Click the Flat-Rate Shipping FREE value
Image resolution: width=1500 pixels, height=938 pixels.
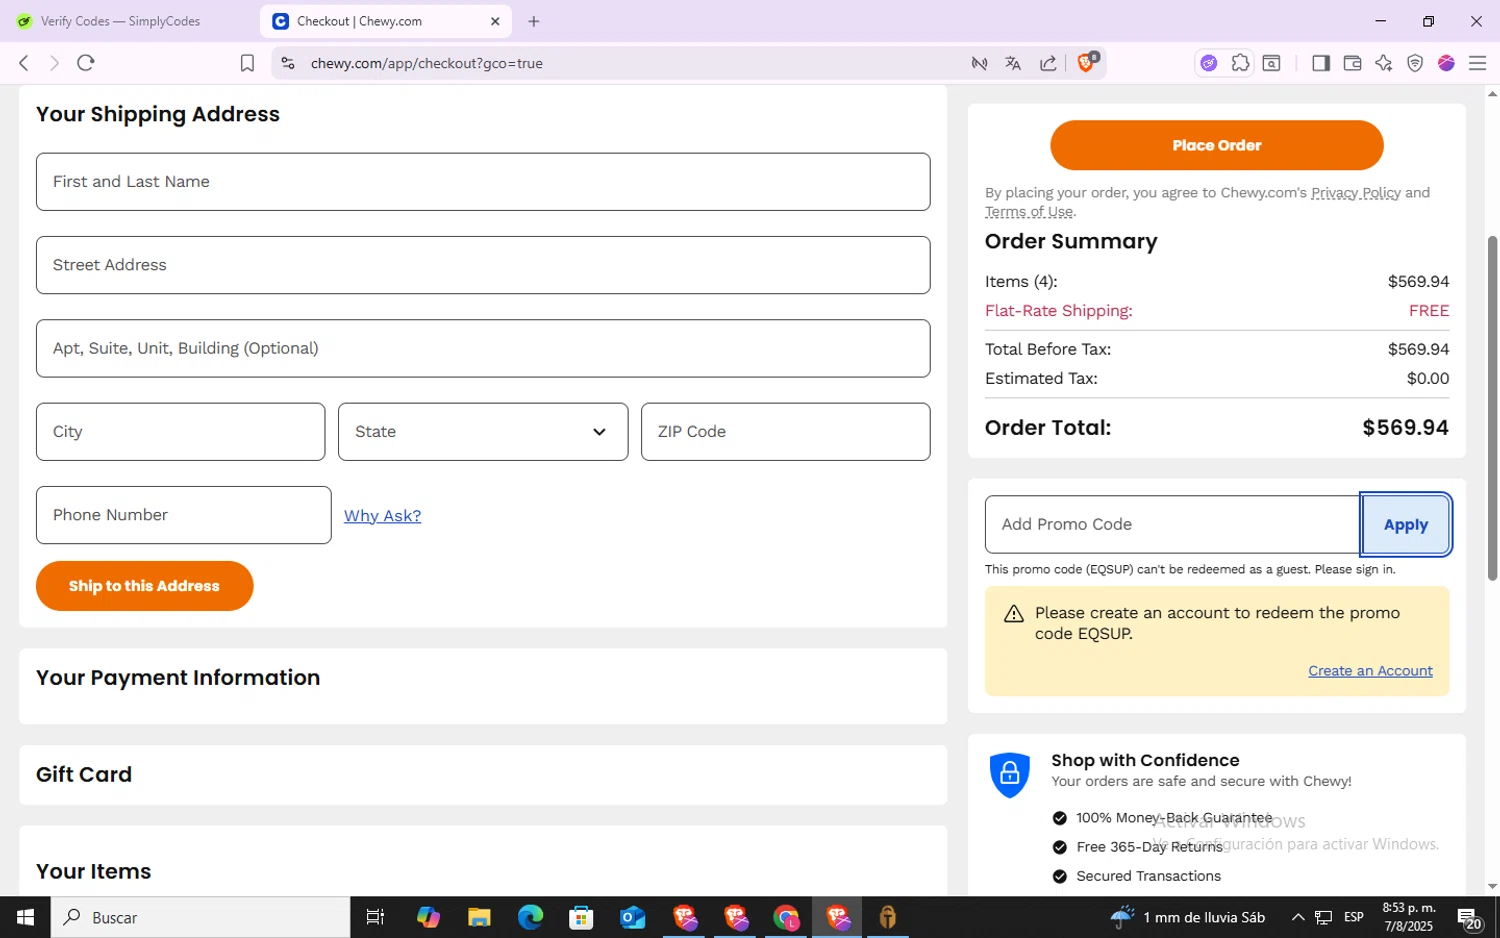pyautogui.click(x=1428, y=311)
